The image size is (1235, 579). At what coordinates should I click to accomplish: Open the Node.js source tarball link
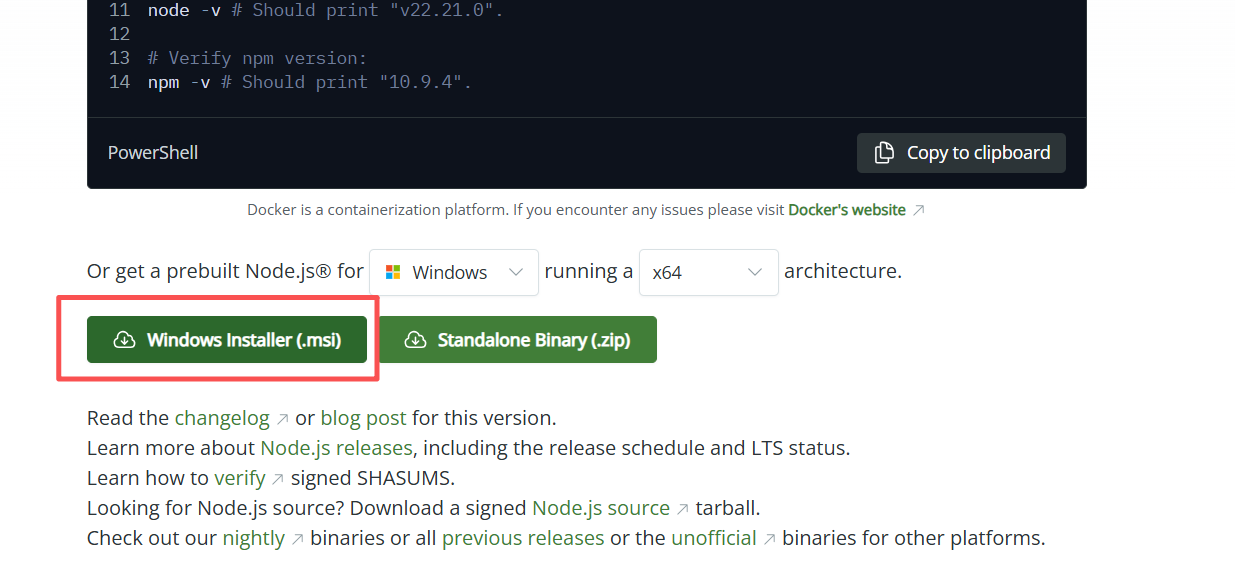(x=601, y=508)
